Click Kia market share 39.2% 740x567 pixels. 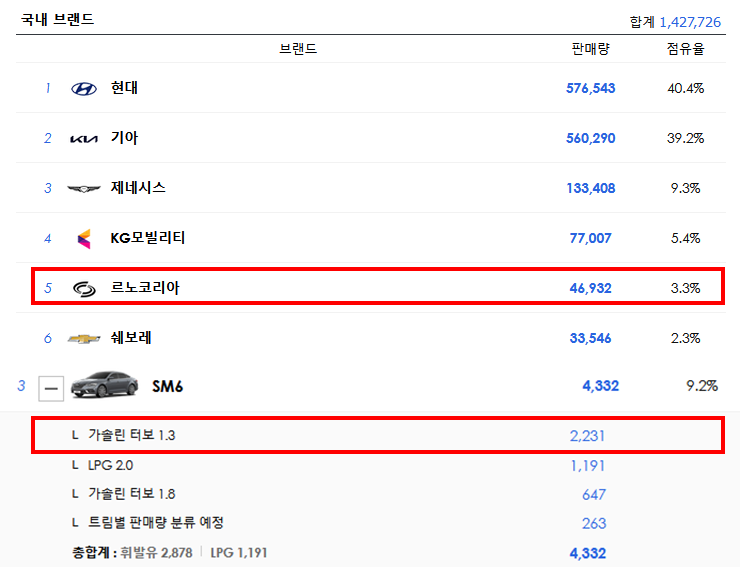(x=685, y=138)
